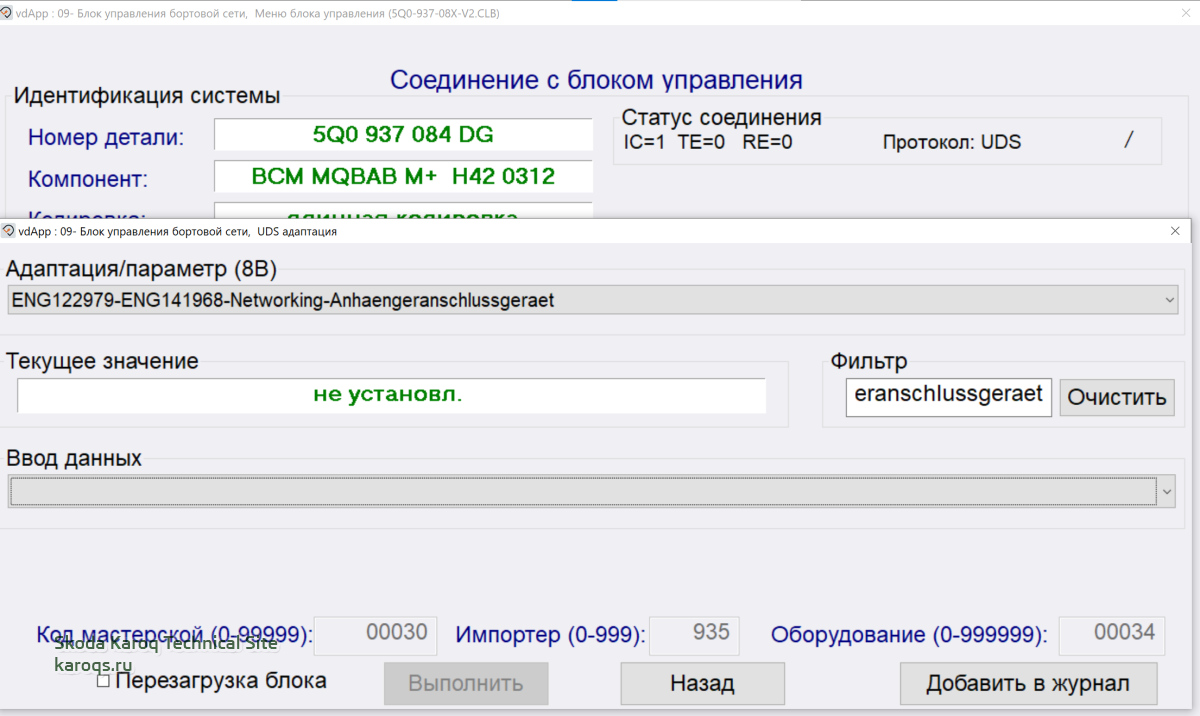Select the Импортер field showing 935
The width and height of the screenshot is (1200, 716).
coord(693,634)
